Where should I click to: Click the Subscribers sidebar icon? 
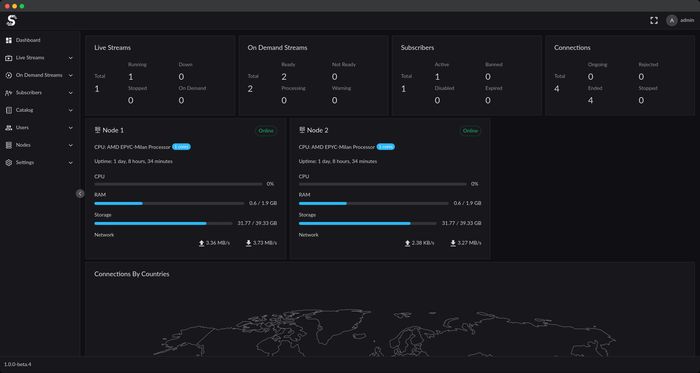pyautogui.click(x=8, y=93)
